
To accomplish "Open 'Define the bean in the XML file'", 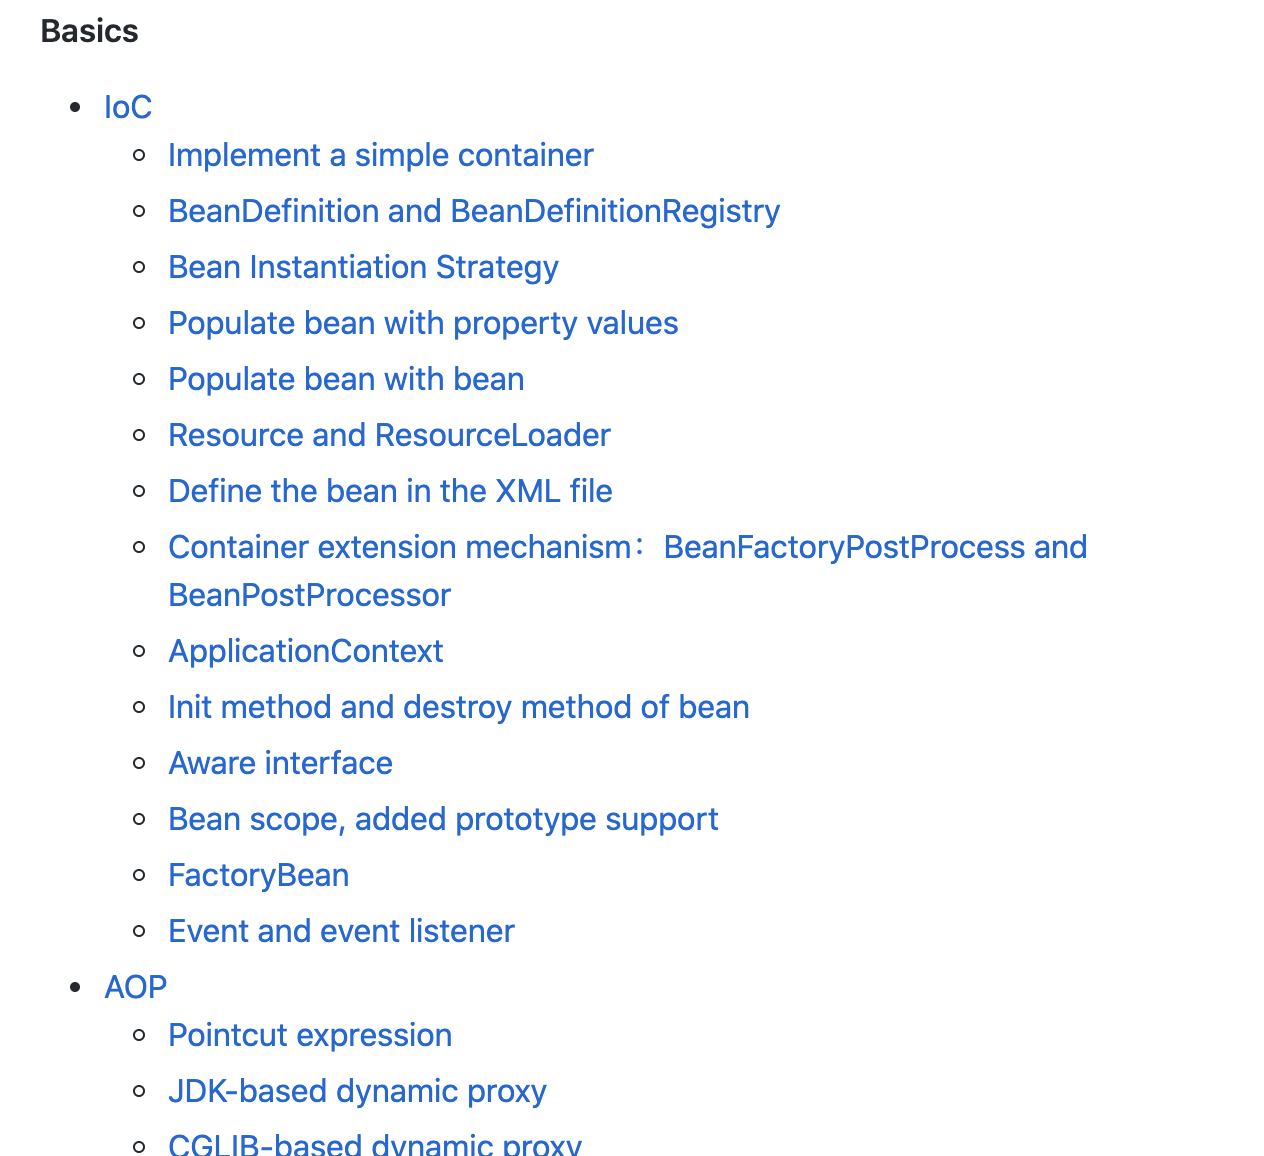I will point(390,491).
